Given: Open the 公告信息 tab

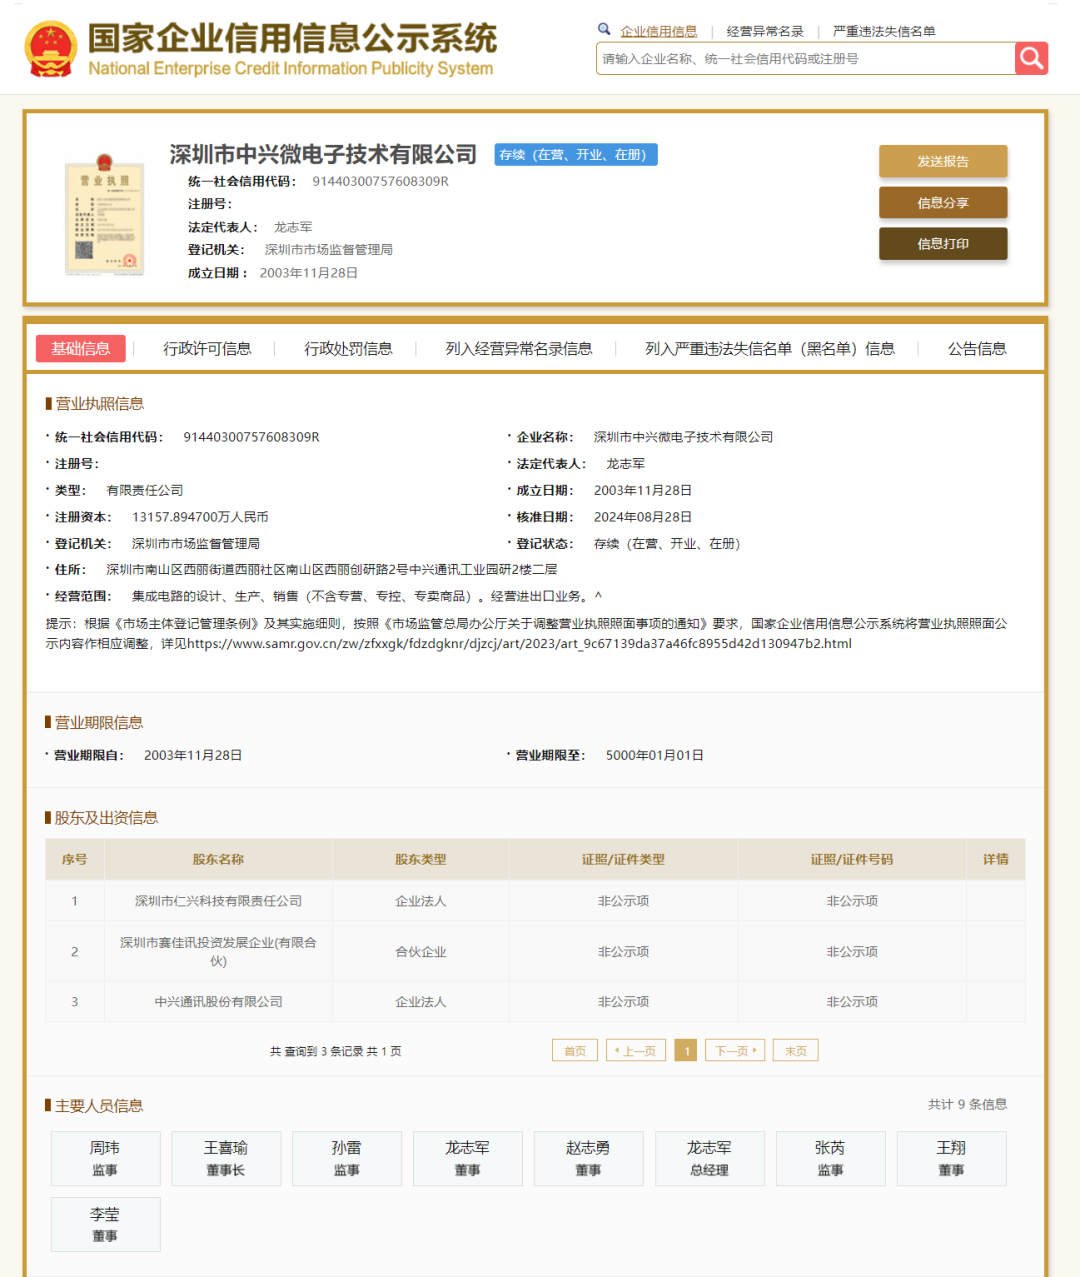Looking at the screenshot, I should 977,348.
